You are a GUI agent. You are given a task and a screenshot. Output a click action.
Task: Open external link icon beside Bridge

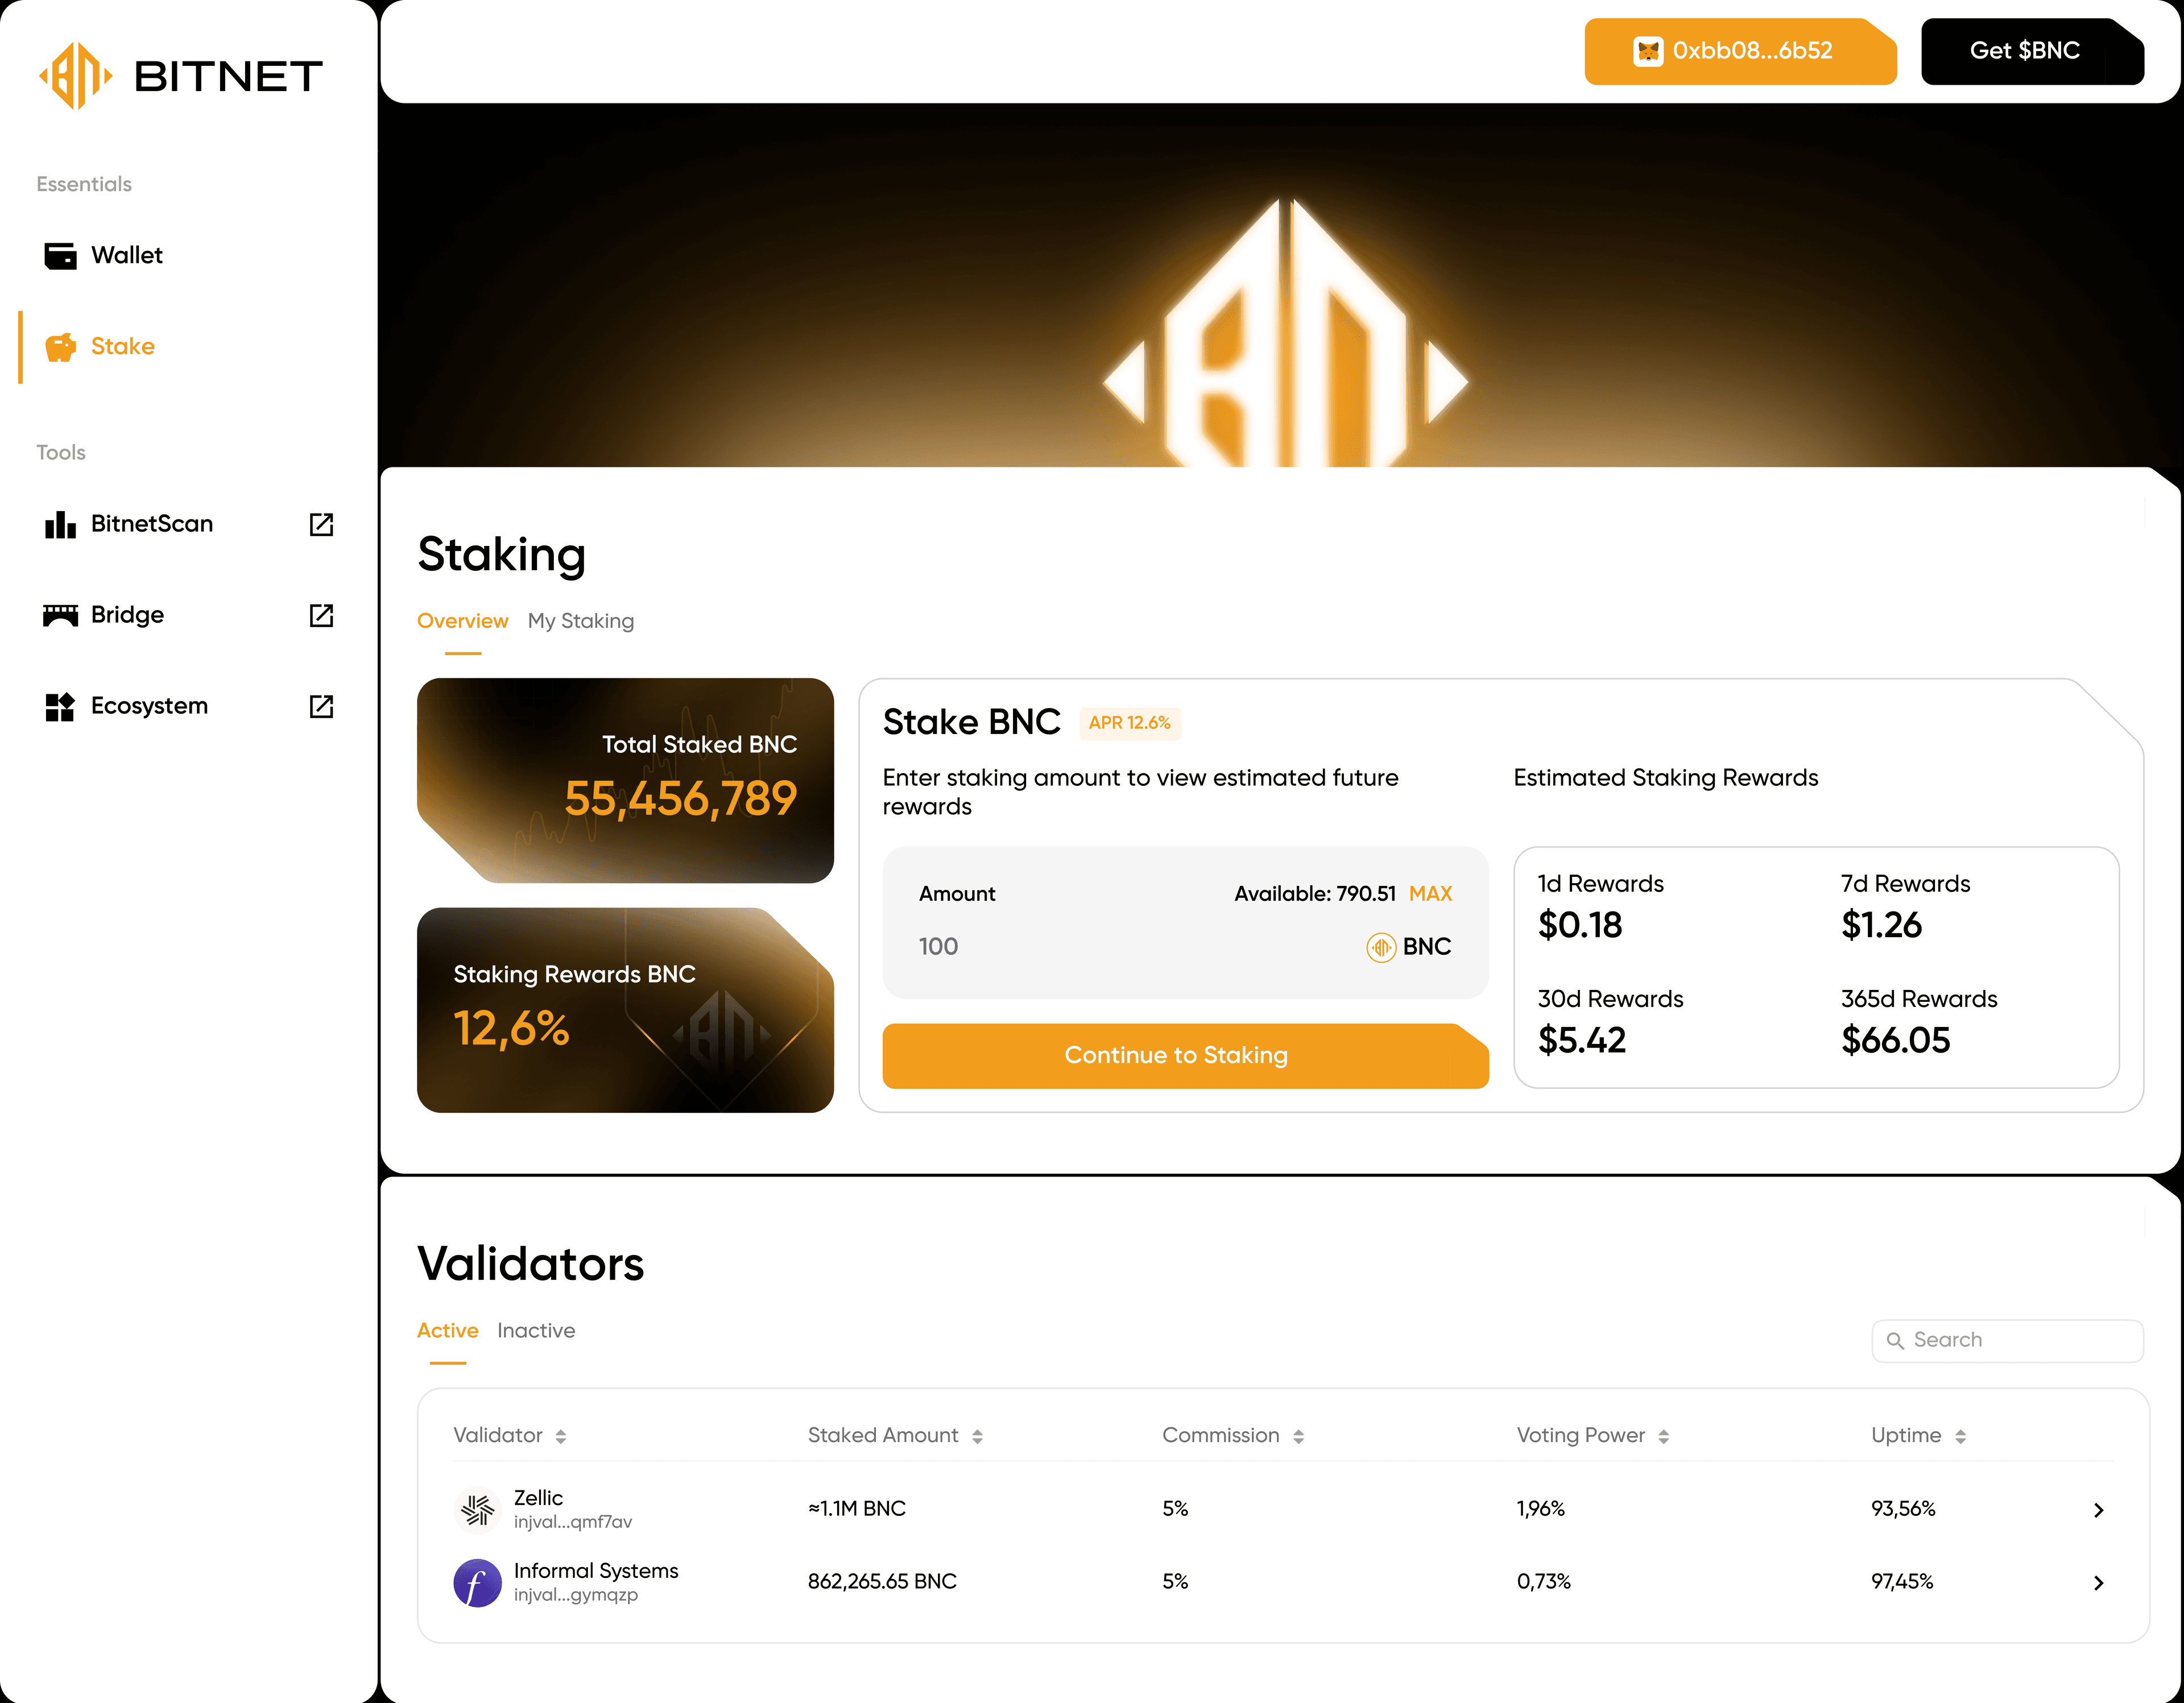point(321,615)
